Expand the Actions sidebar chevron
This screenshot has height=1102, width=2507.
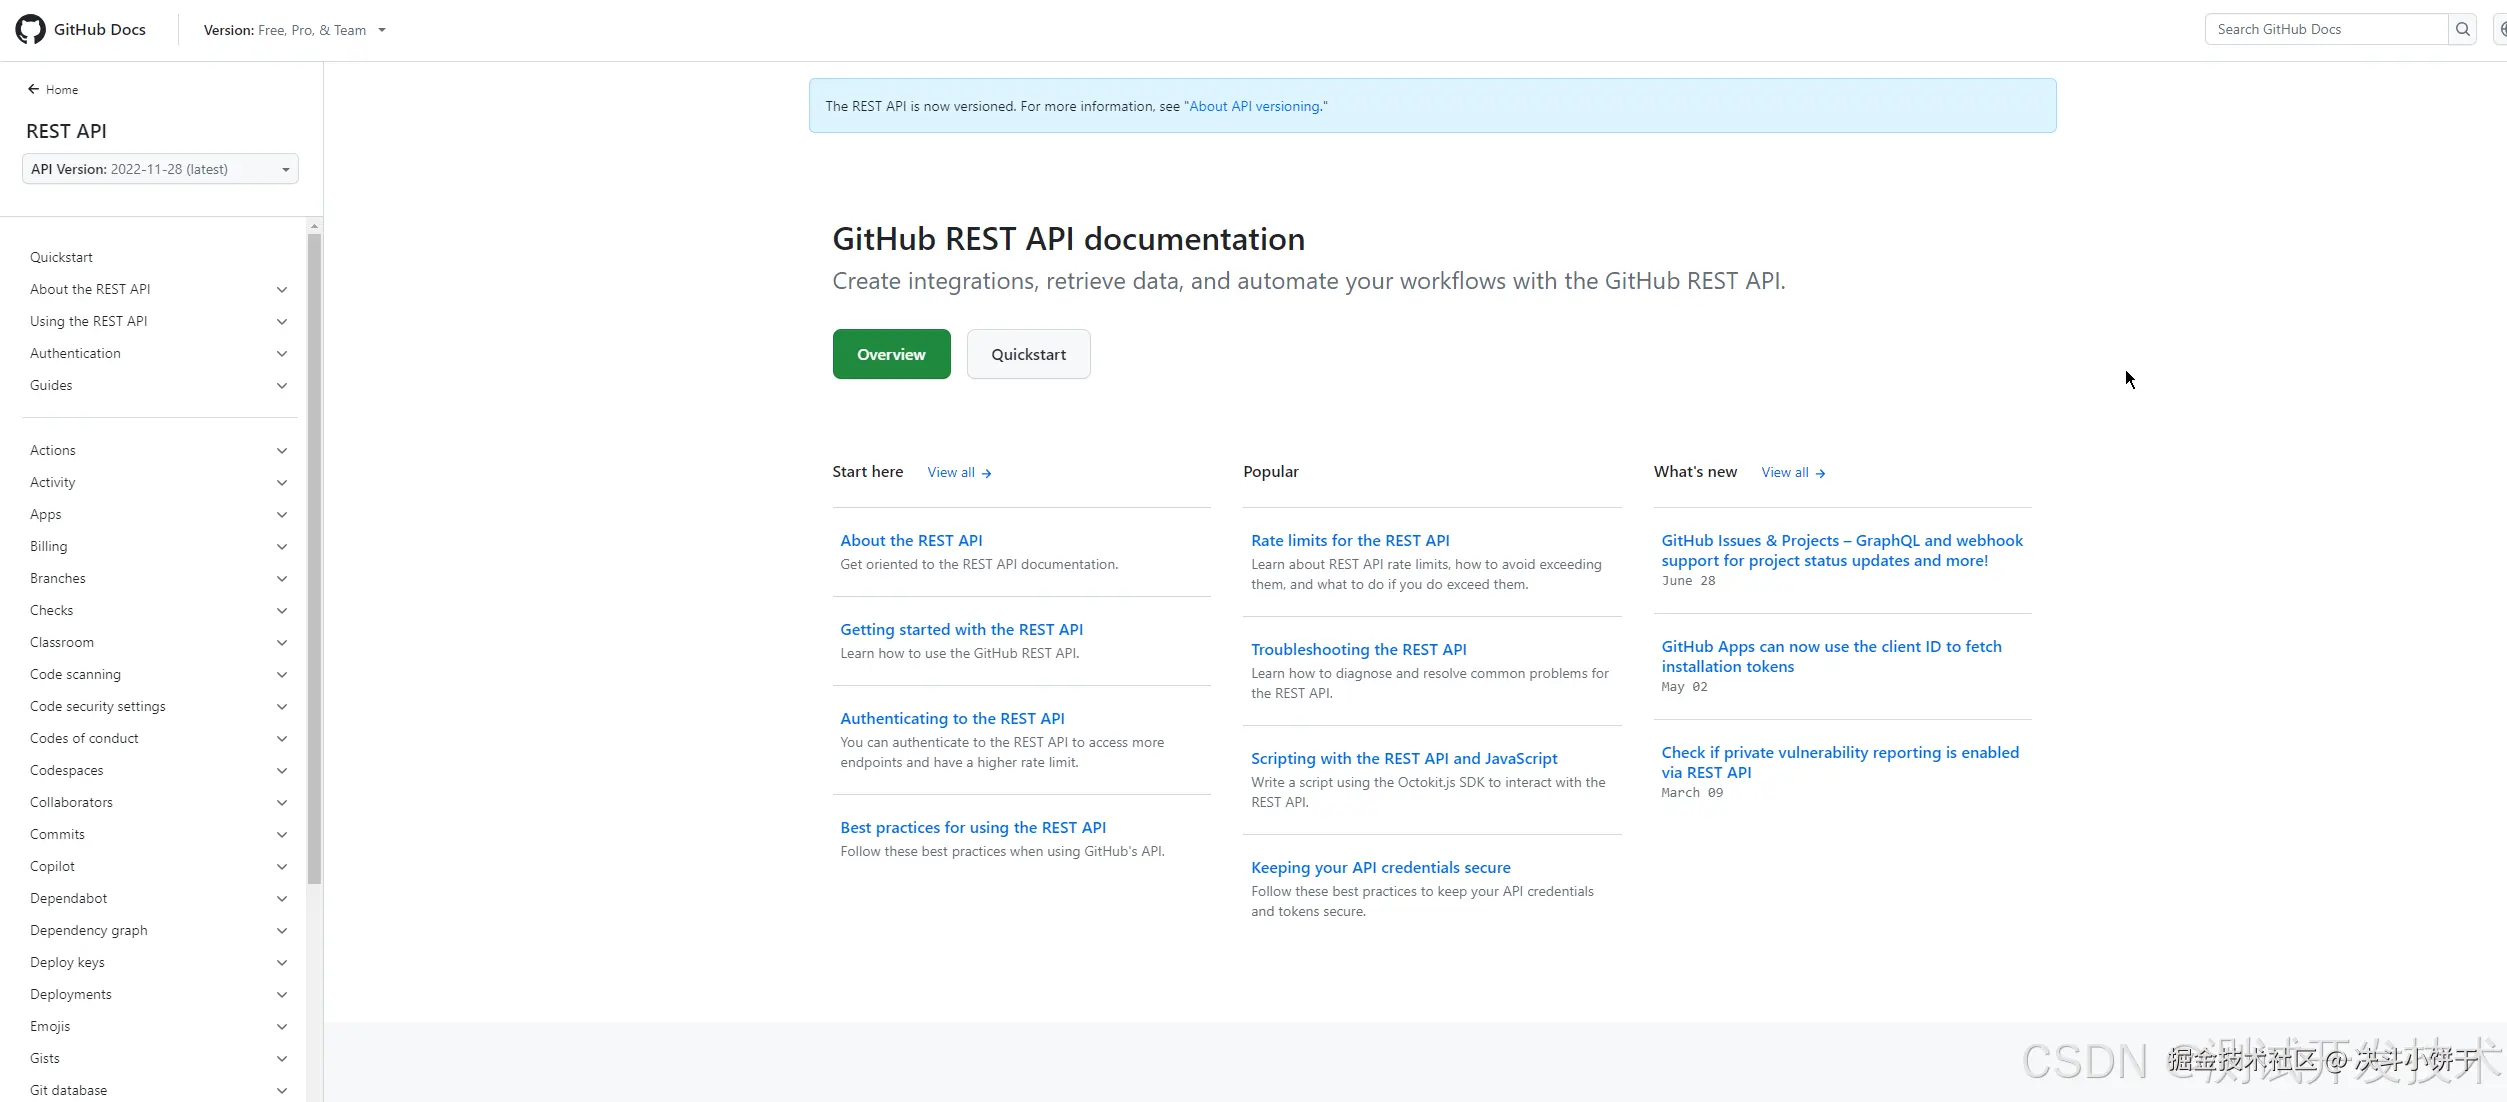[282, 451]
